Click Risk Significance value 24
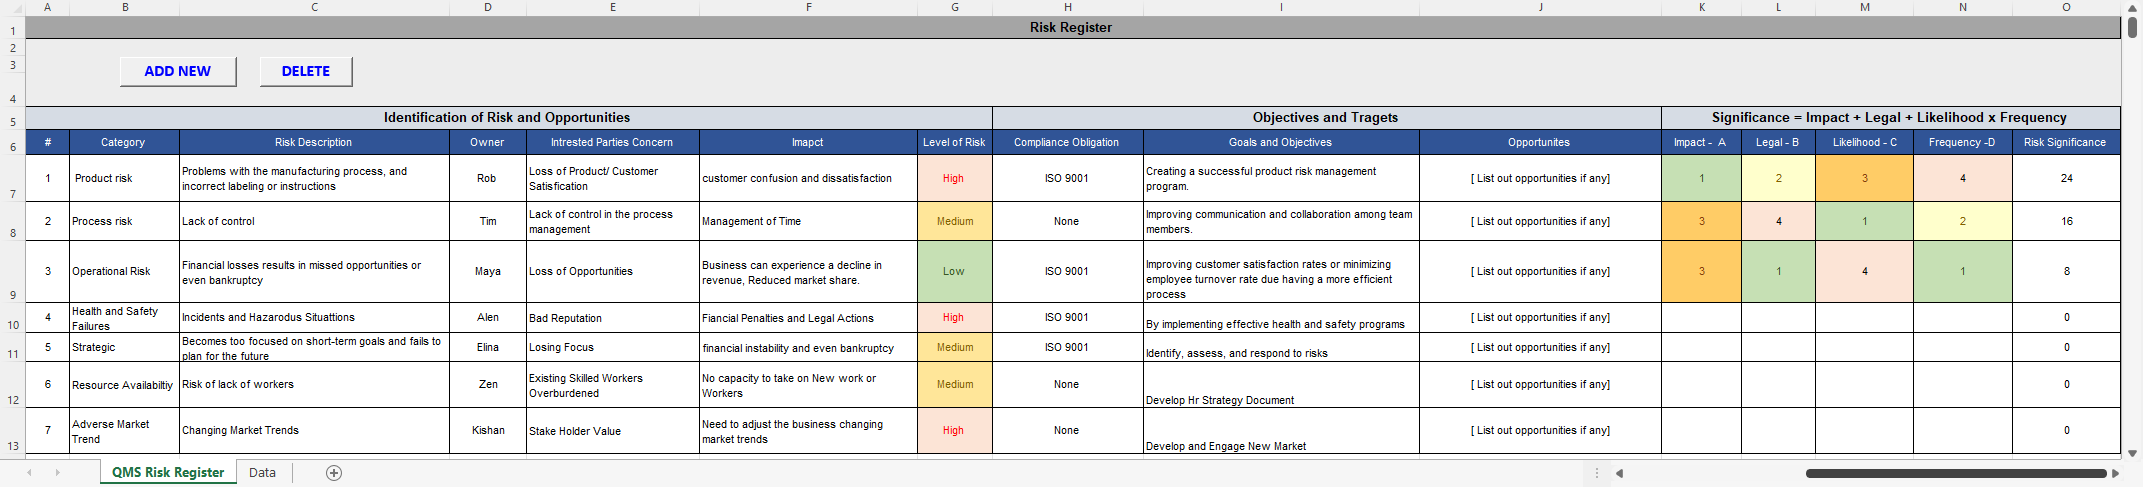The width and height of the screenshot is (2143, 487). point(2066,178)
